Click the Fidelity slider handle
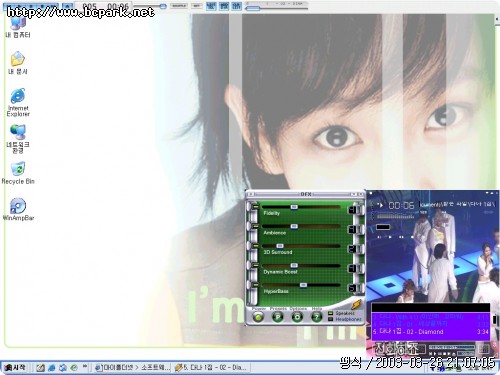This screenshot has height=375, width=500. tap(294, 207)
